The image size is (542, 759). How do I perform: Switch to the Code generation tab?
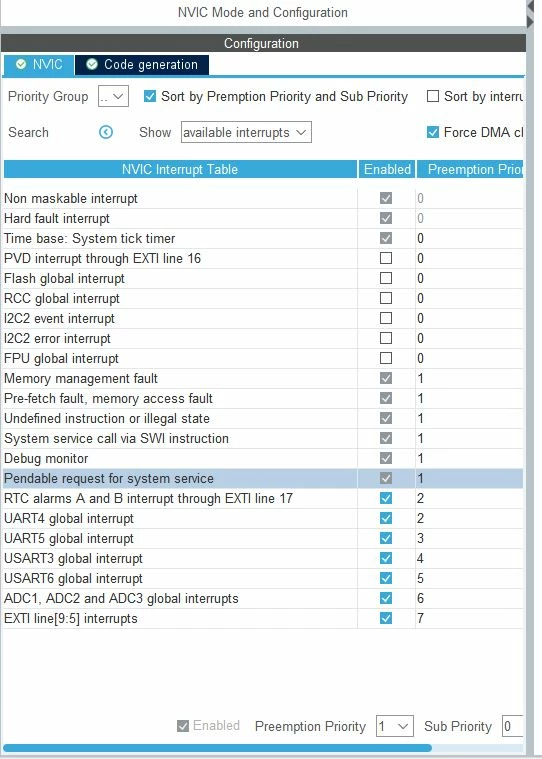coord(142,65)
